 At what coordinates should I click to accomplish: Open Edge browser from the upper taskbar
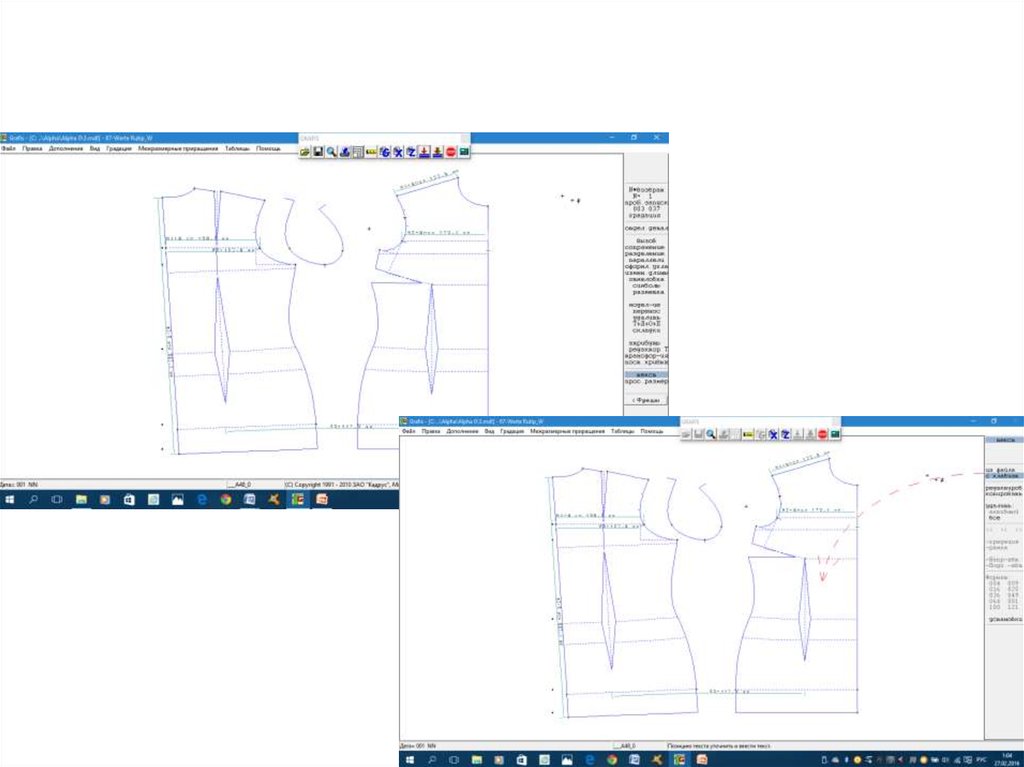(x=202, y=500)
